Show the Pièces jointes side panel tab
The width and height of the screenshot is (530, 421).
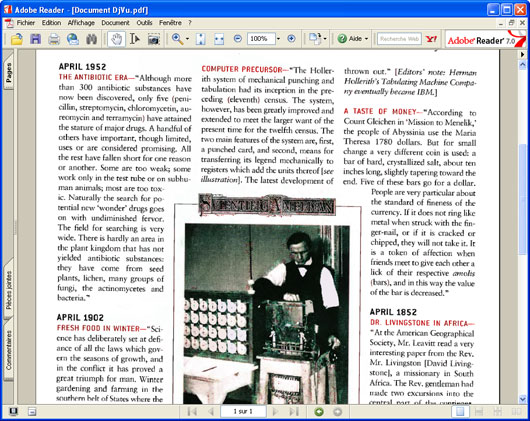pos(9,290)
